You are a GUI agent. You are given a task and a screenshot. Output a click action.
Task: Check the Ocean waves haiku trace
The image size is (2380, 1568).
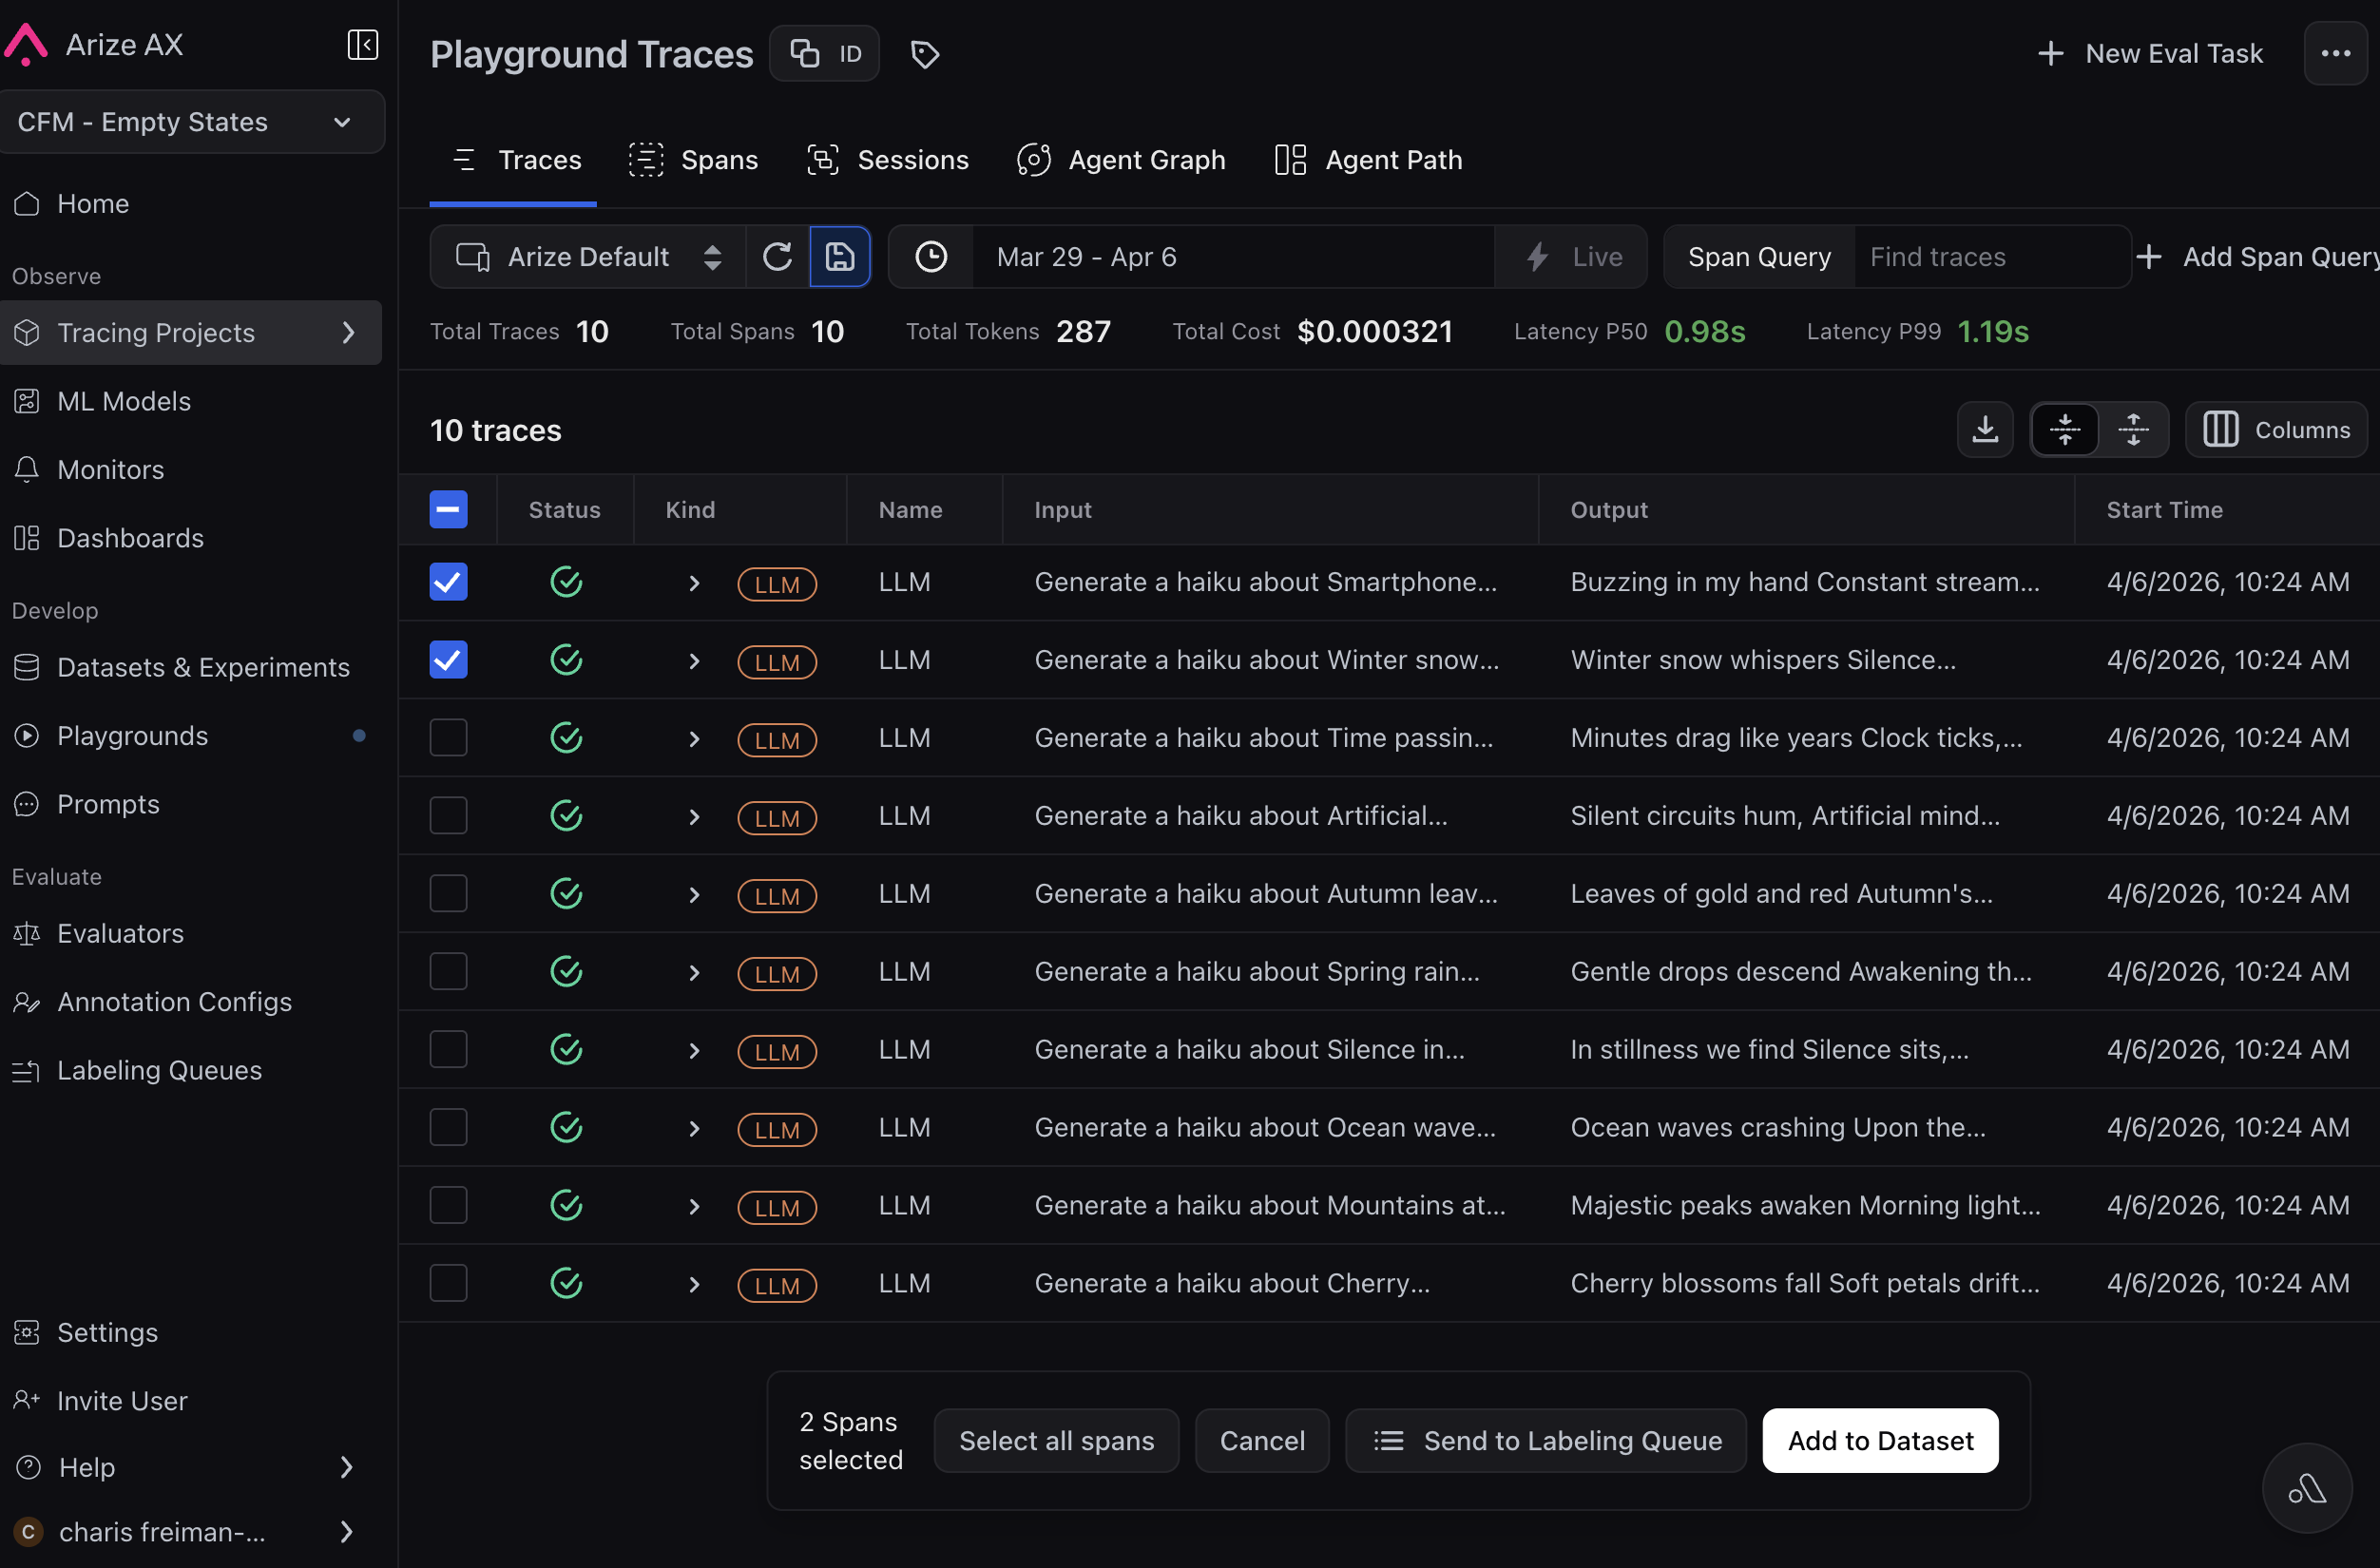pos(448,1127)
